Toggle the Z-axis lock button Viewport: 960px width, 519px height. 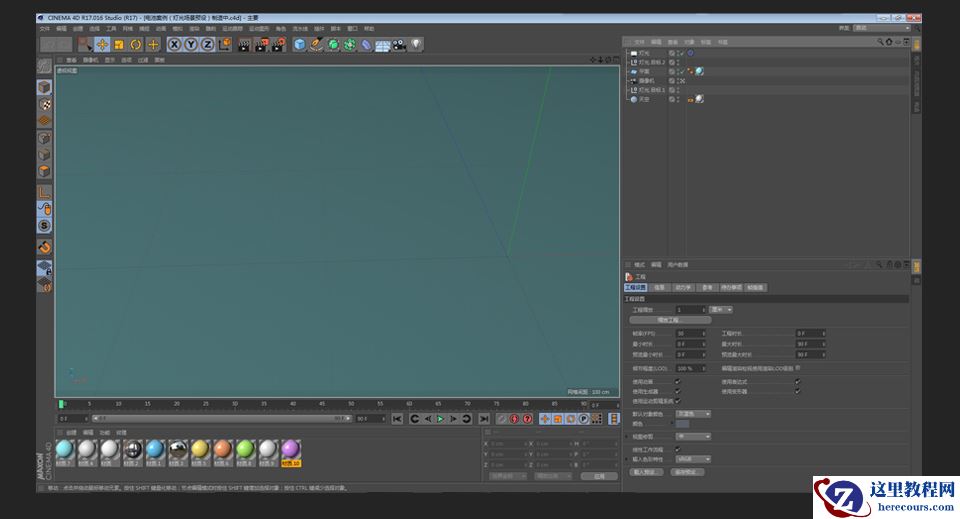[207, 45]
